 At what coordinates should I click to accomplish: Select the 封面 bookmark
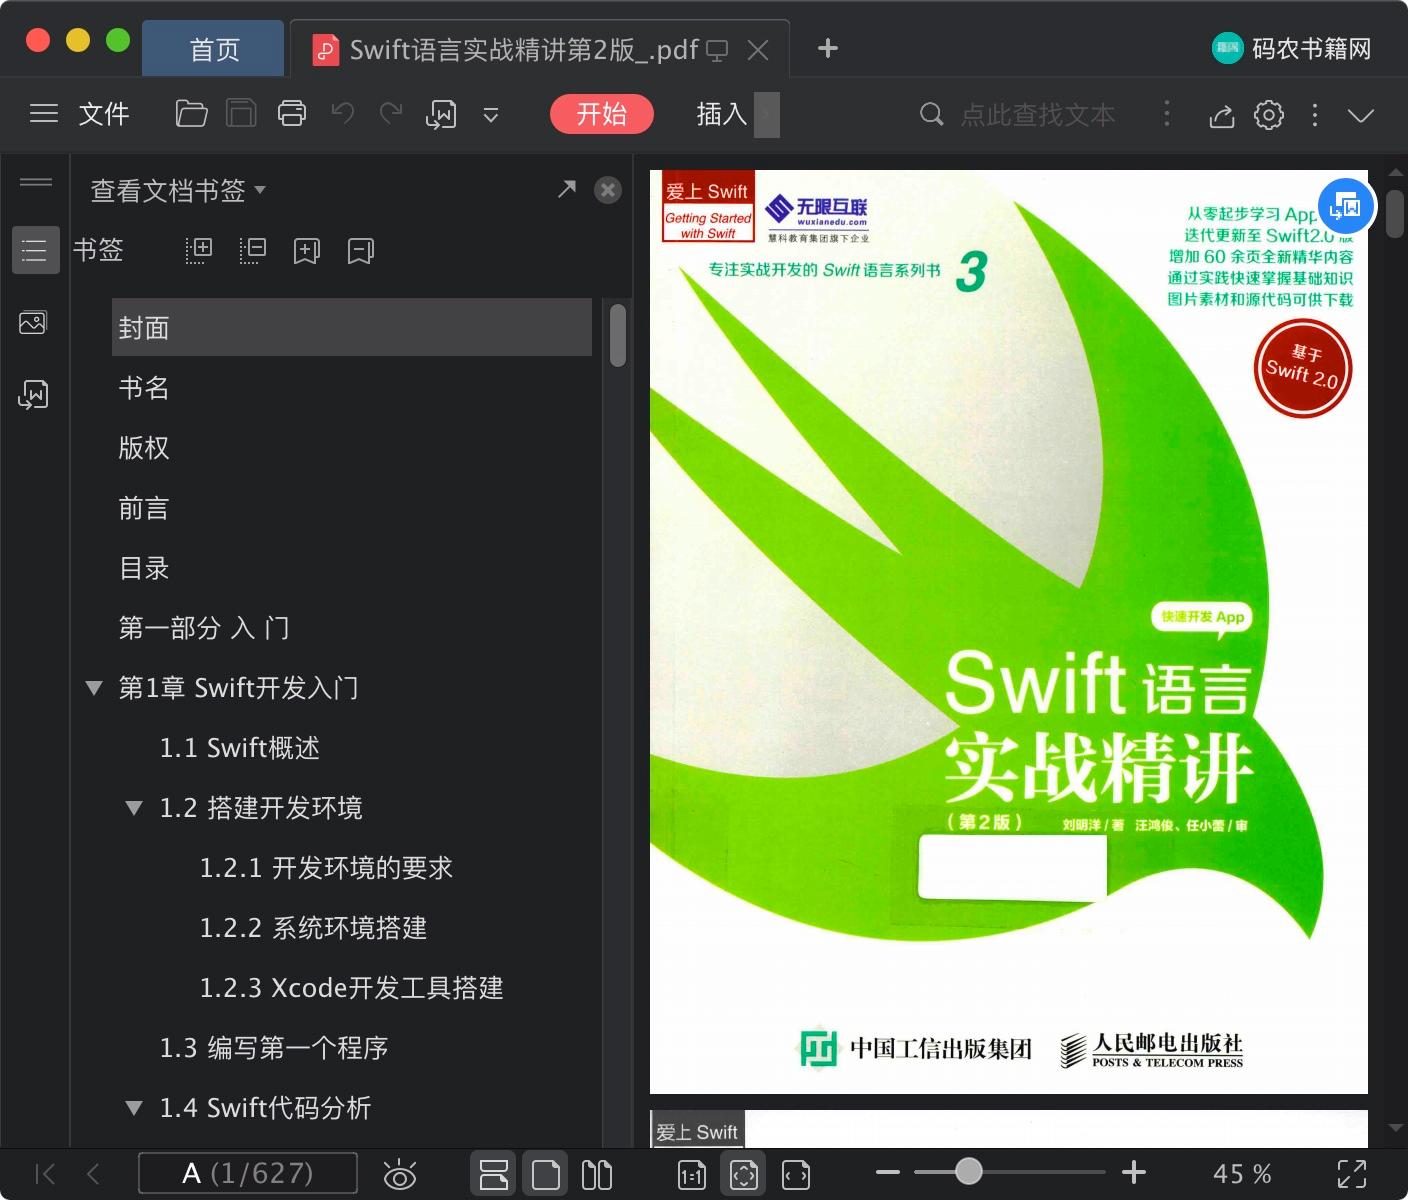pos(352,327)
